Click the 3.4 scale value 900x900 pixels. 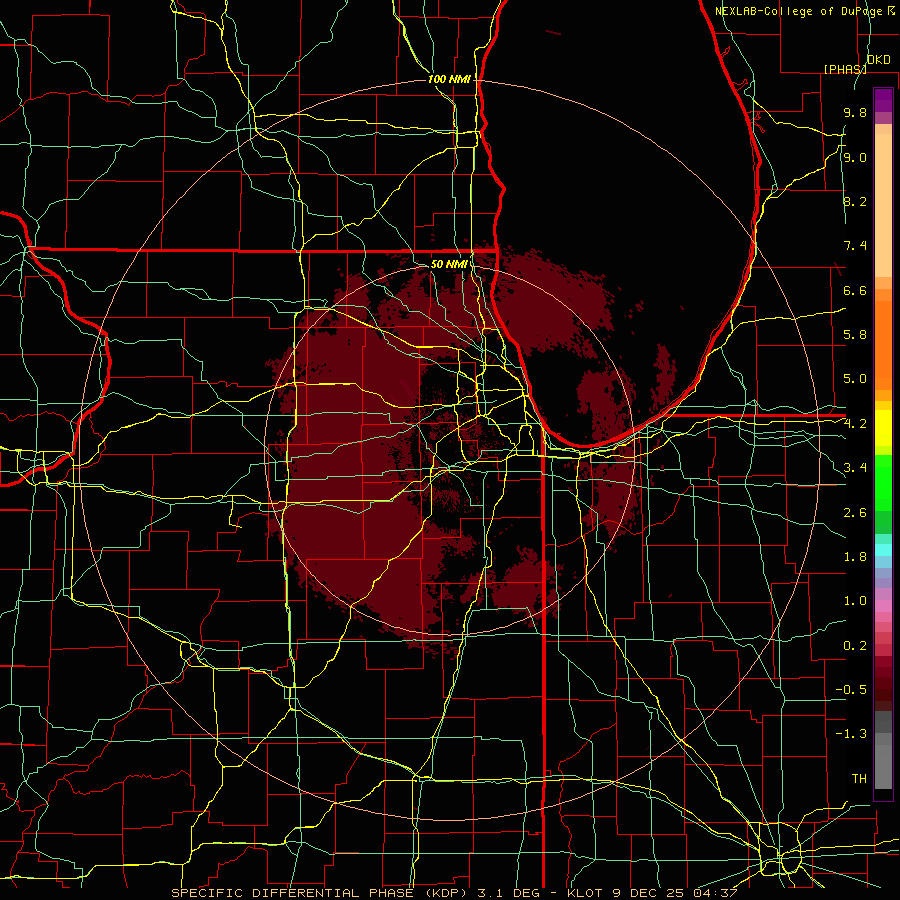point(855,468)
